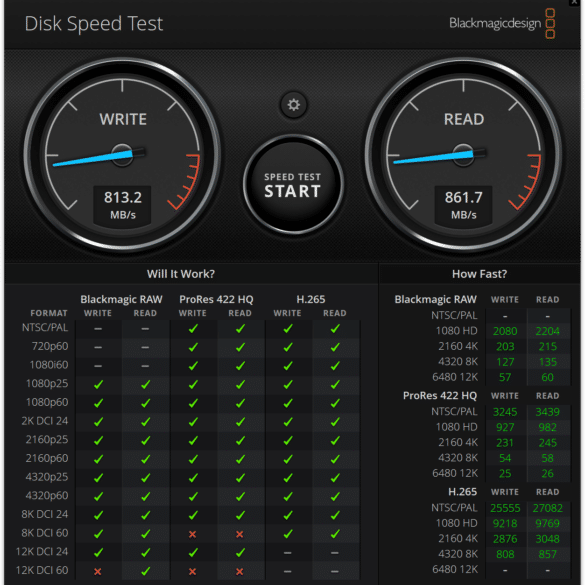The image size is (585, 585).
Task: Click the 2K DCI 24 format row label
Action: pos(45,421)
